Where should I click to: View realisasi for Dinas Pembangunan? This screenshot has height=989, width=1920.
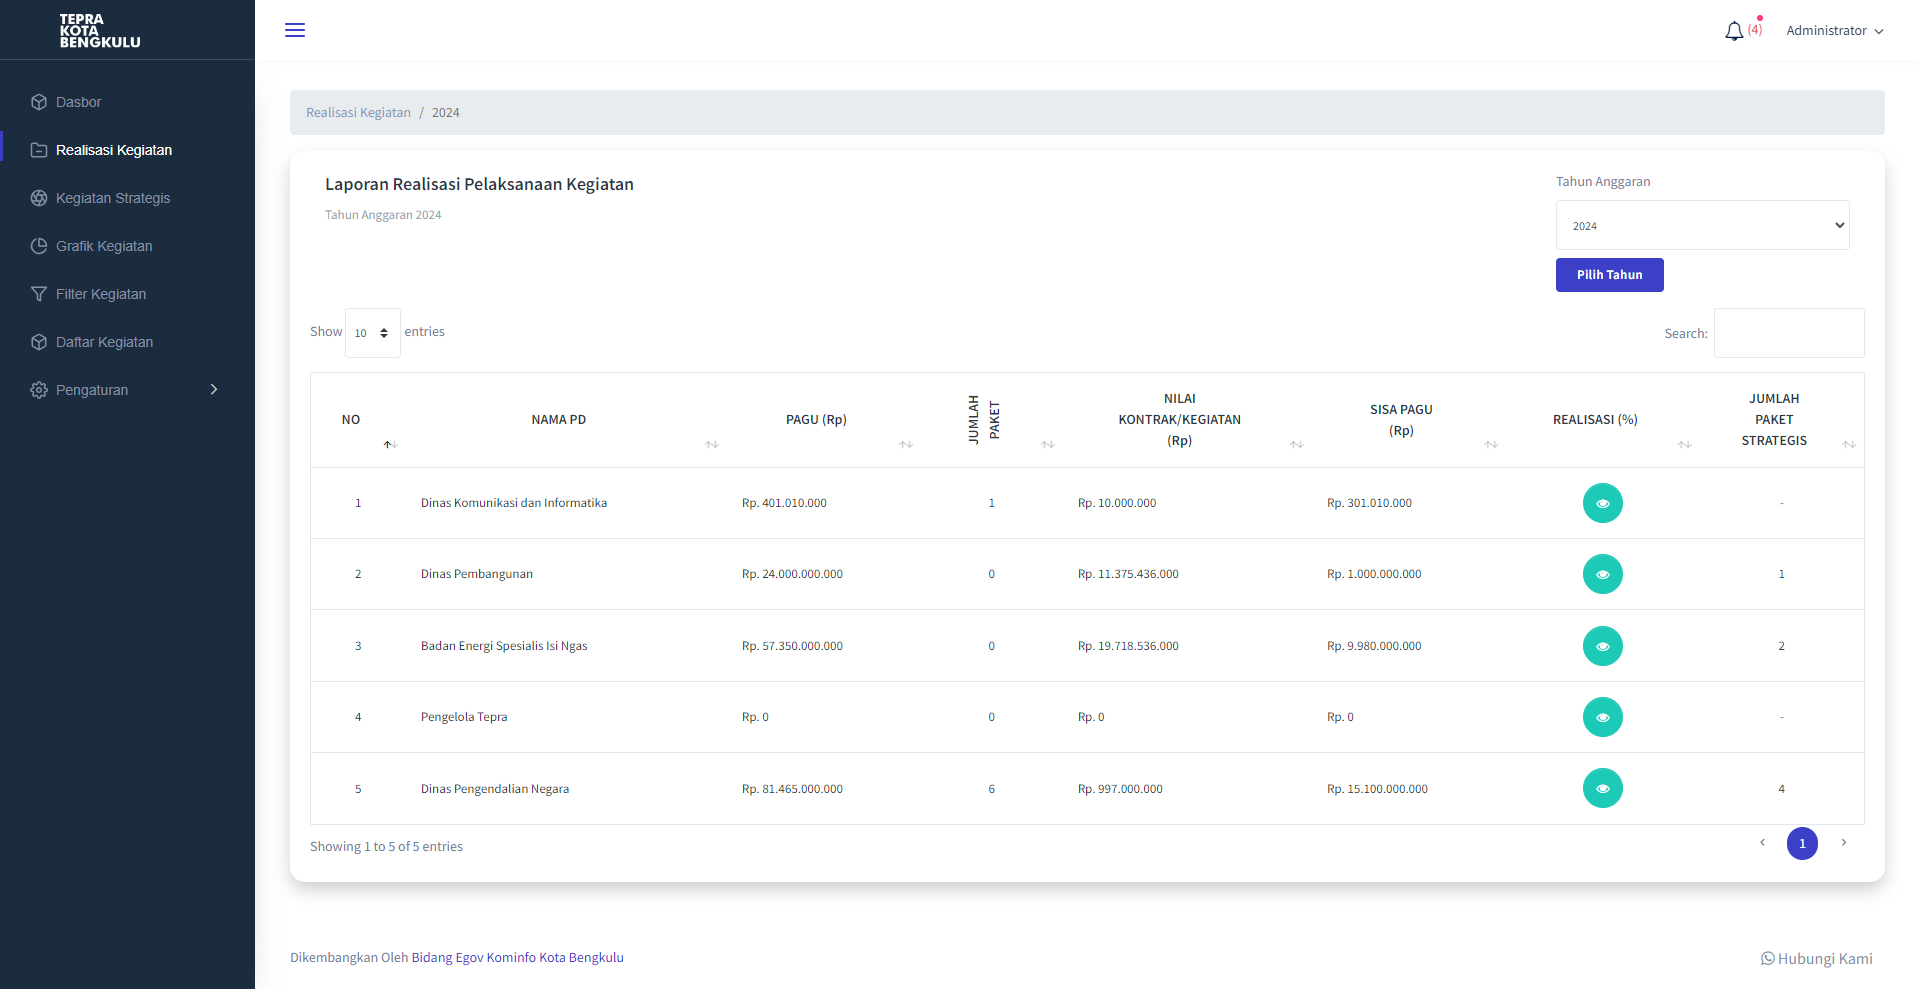1602,574
